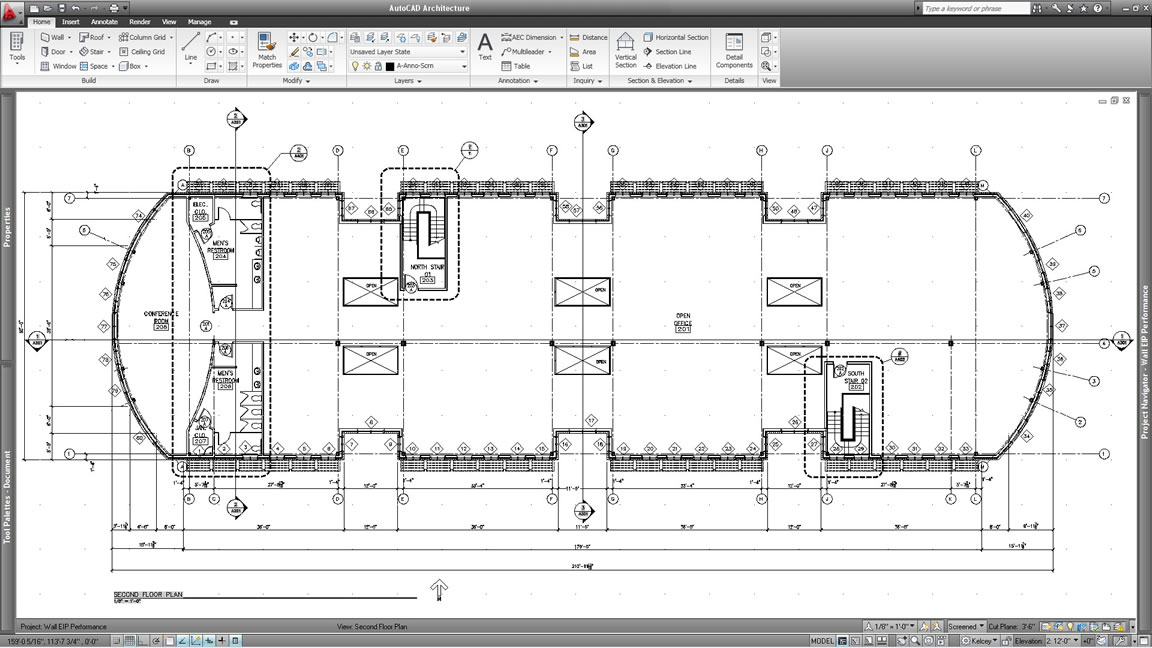Switch to the Annotate ribbon tab

(104, 21)
